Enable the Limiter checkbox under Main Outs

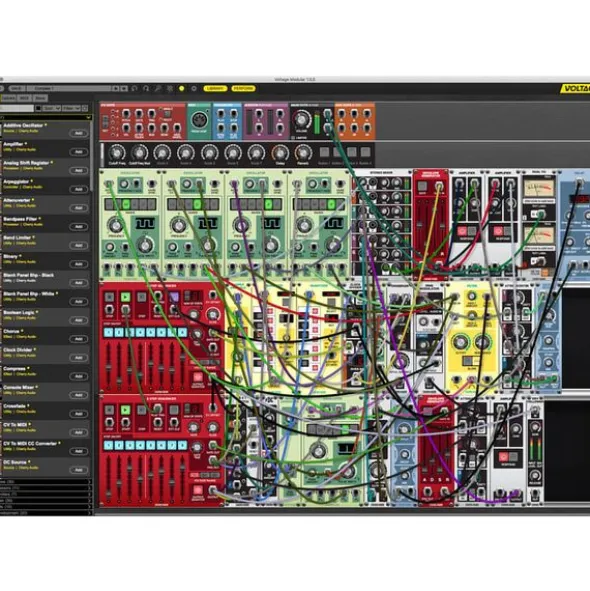point(293,138)
